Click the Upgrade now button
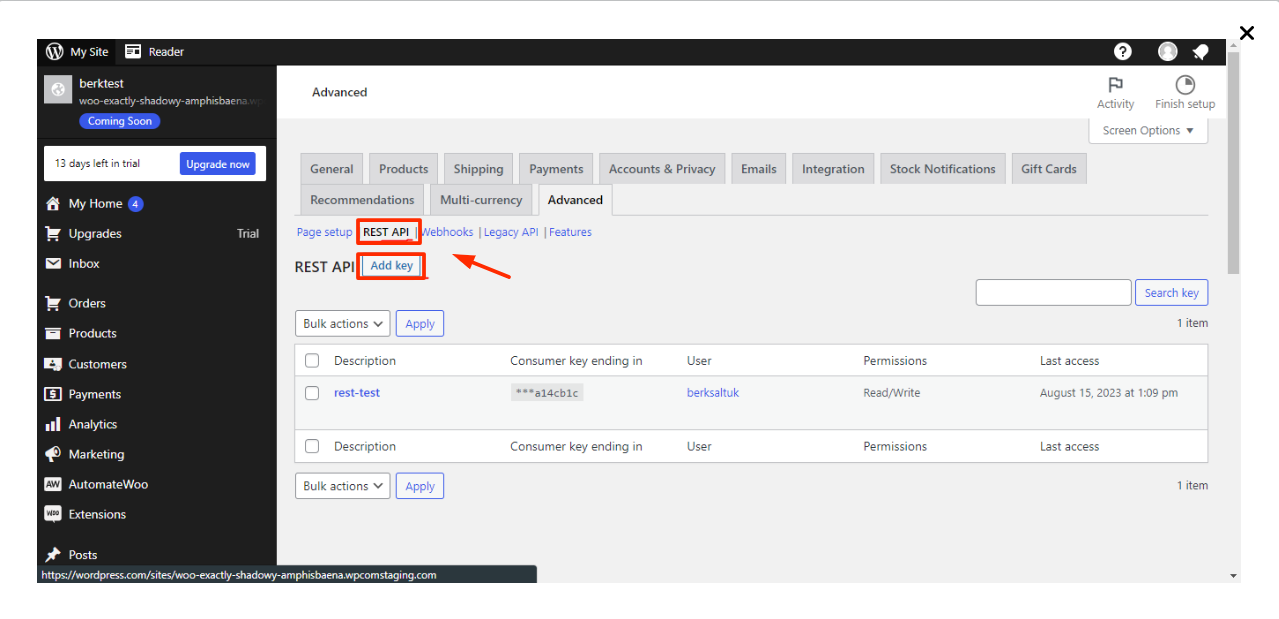 (218, 164)
